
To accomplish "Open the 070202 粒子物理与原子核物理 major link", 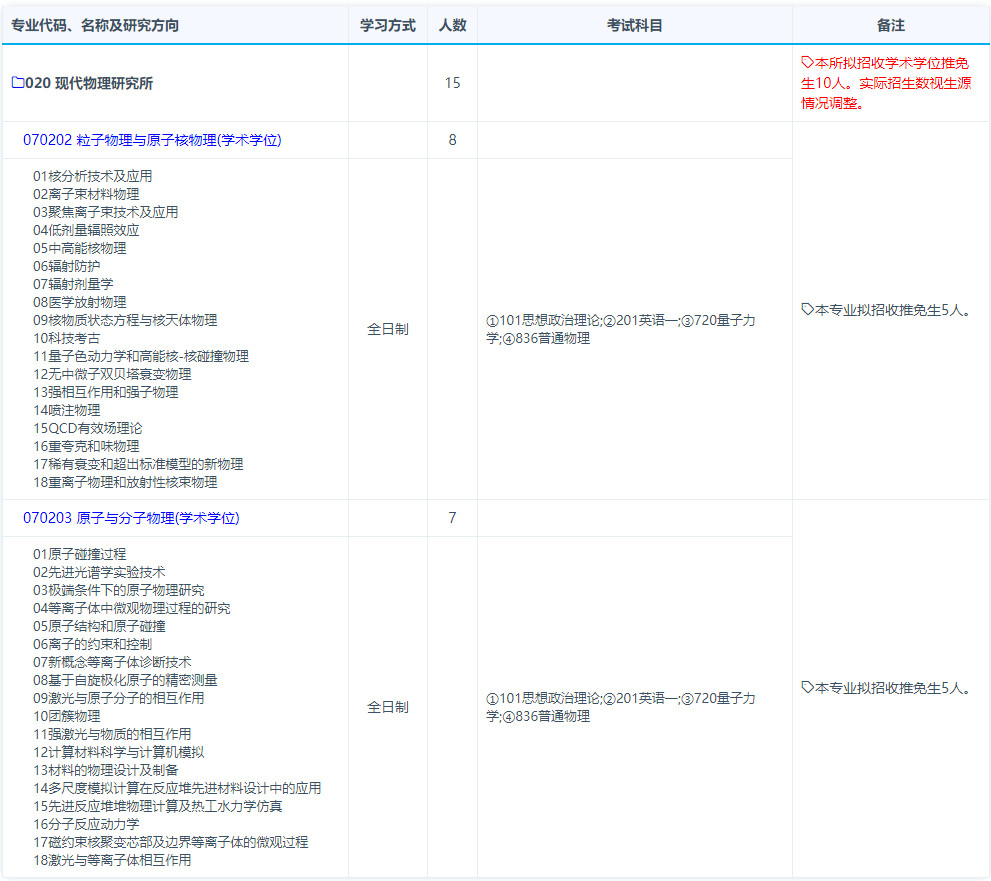I will point(152,140).
